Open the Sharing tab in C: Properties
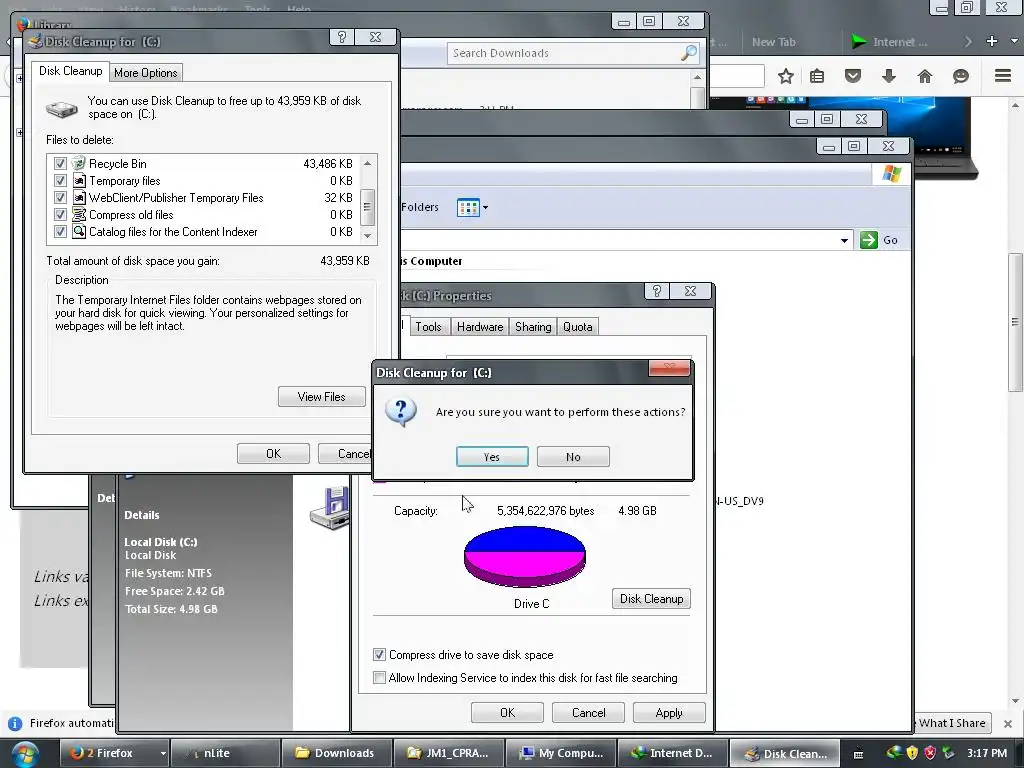The width and height of the screenshot is (1024, 768). point(533,327)
